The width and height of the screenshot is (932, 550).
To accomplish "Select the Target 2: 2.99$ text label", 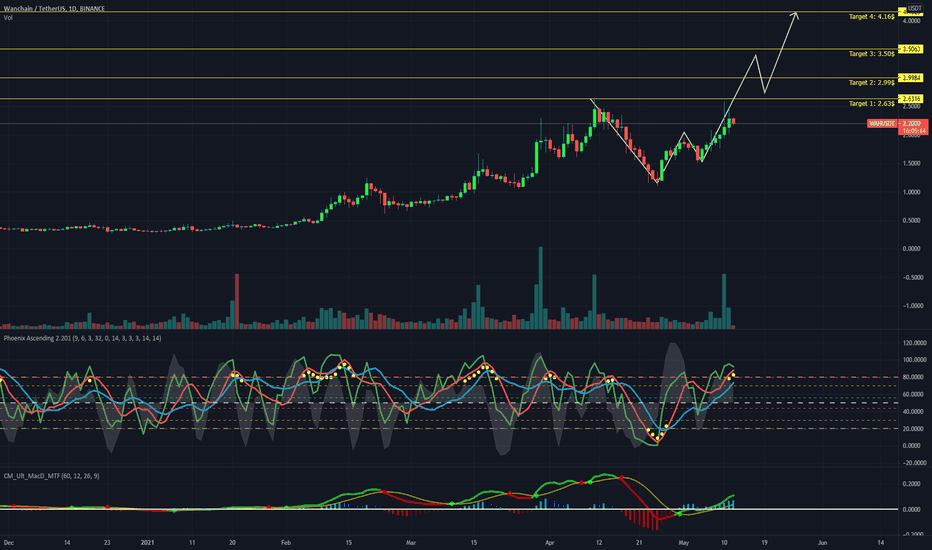I will point(871,83).
